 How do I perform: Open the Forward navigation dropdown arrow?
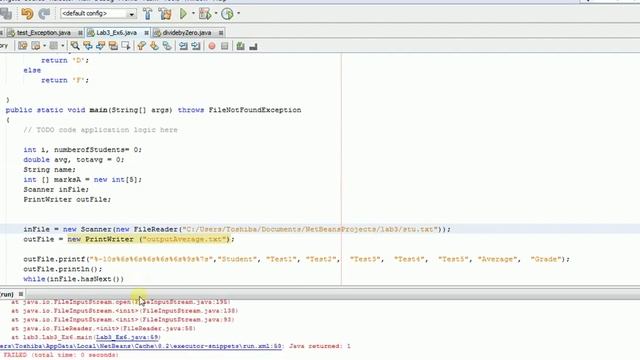pos(62,46)
